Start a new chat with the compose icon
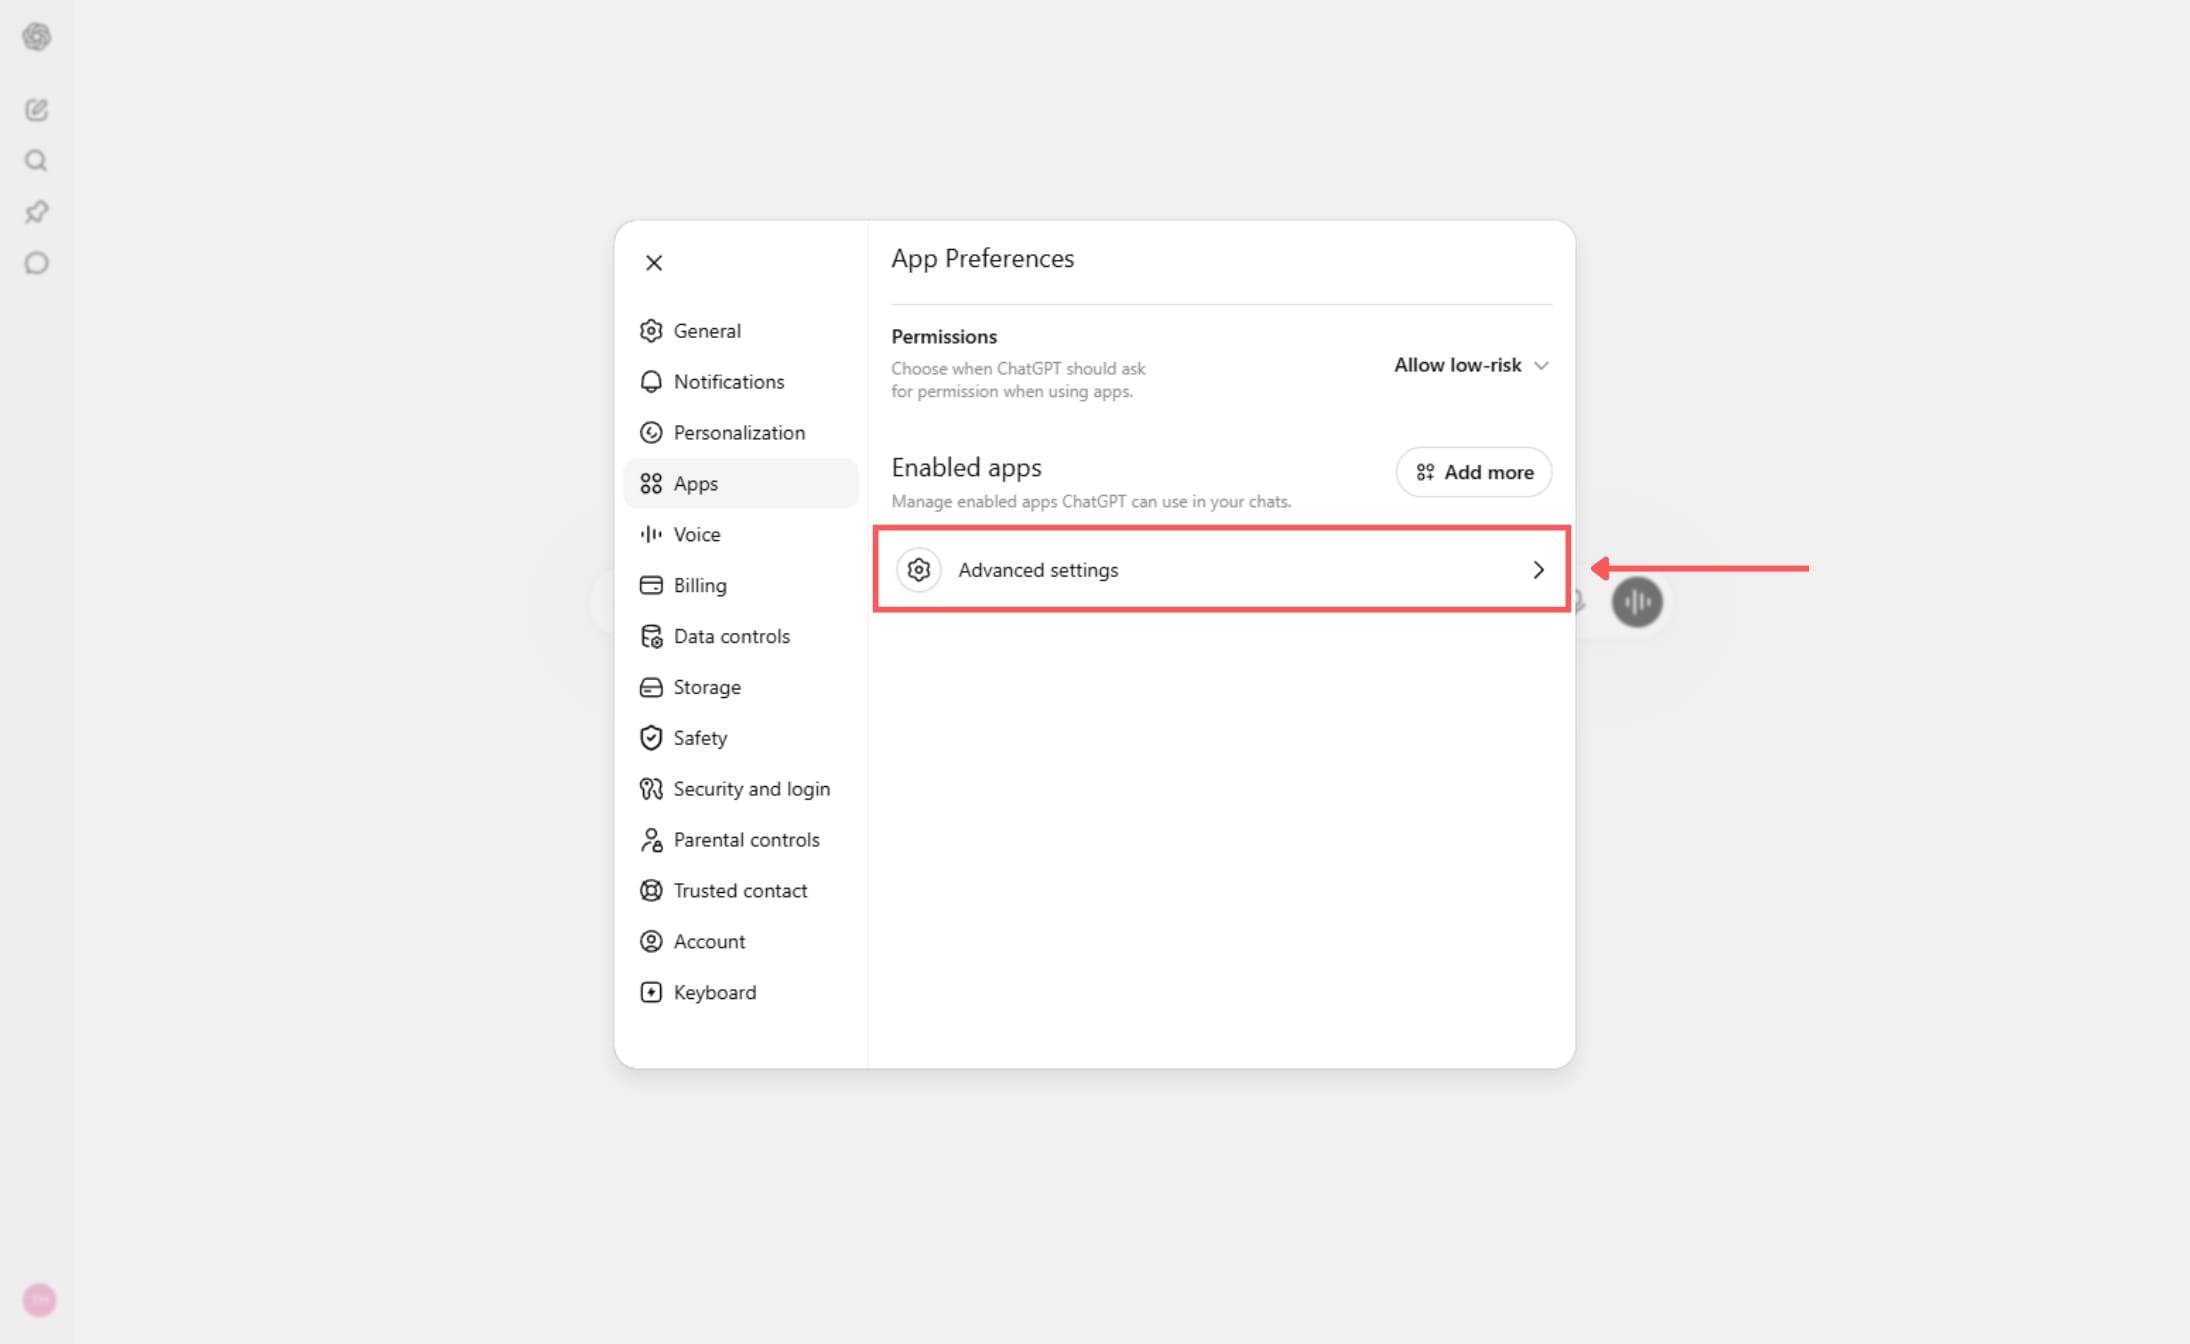The height and width of the screenshot is (1344, 2190). 37,110
